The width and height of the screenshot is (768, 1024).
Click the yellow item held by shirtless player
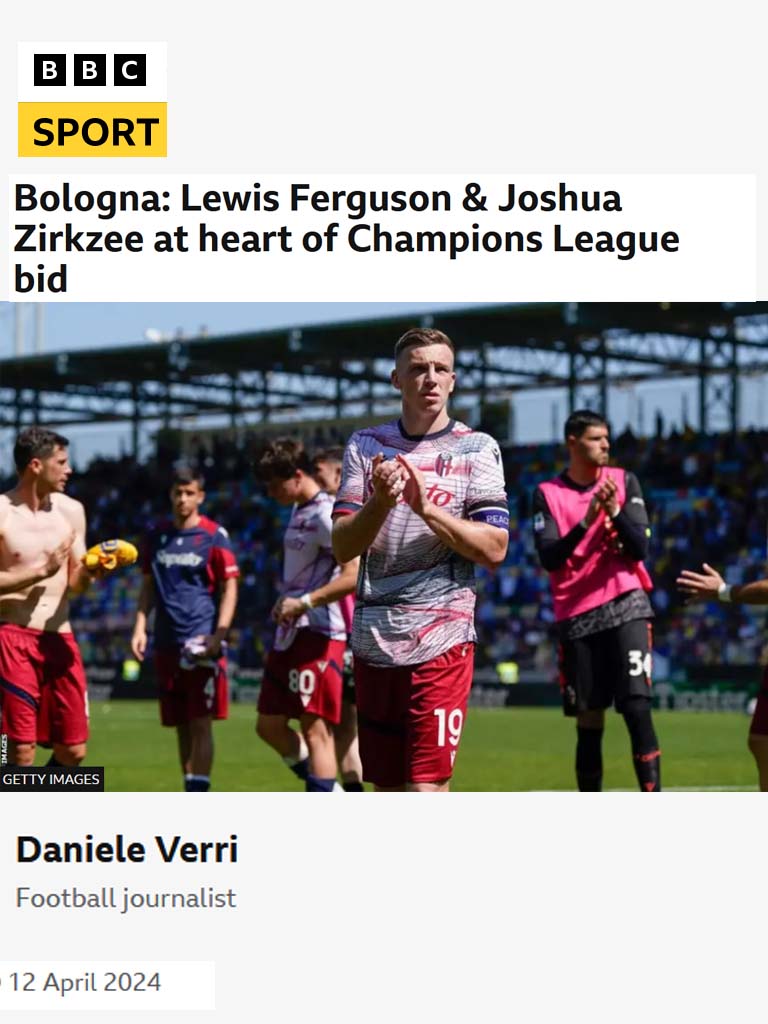click(110, 555)
